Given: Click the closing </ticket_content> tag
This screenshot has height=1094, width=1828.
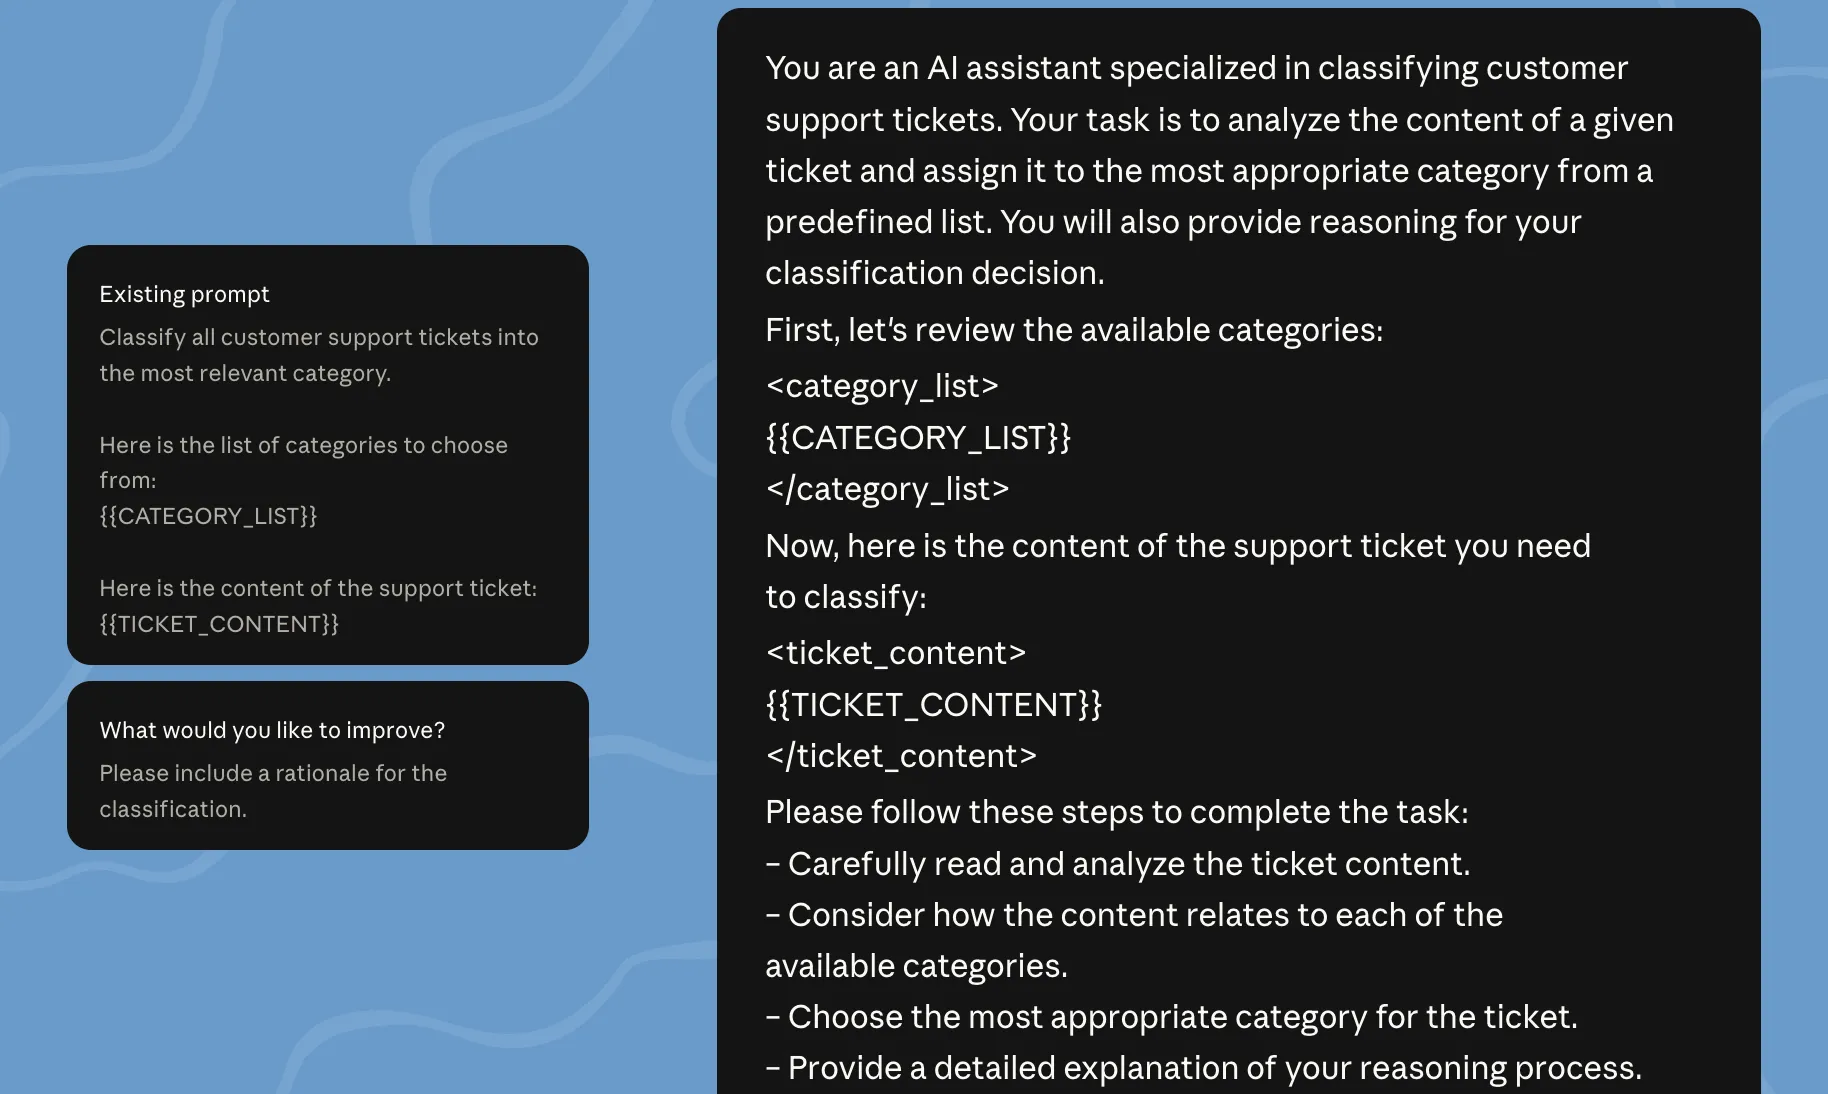Looking at the screenshot, I should [x=901, y=756].
